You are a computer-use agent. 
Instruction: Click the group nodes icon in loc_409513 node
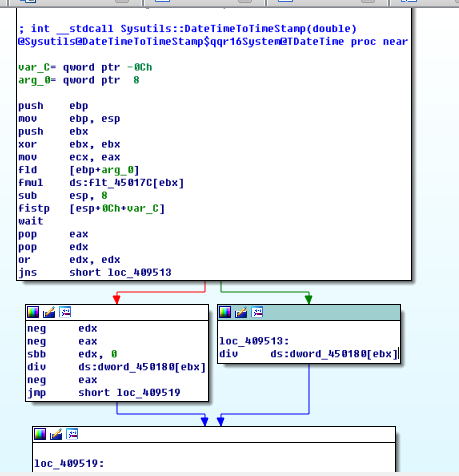click(x=257, y=312)
